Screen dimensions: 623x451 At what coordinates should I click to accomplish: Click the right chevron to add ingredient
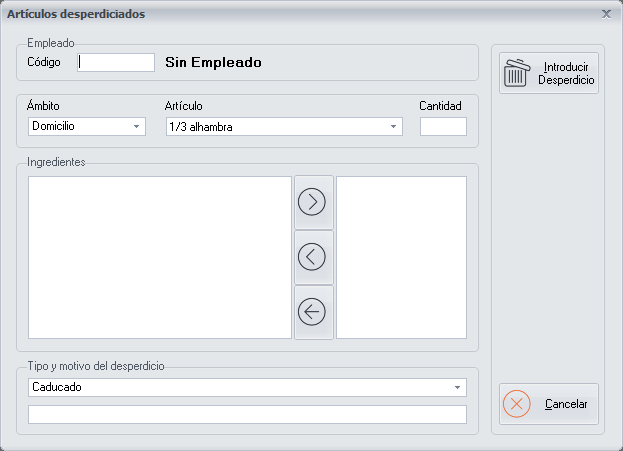(x=313, y=201)
